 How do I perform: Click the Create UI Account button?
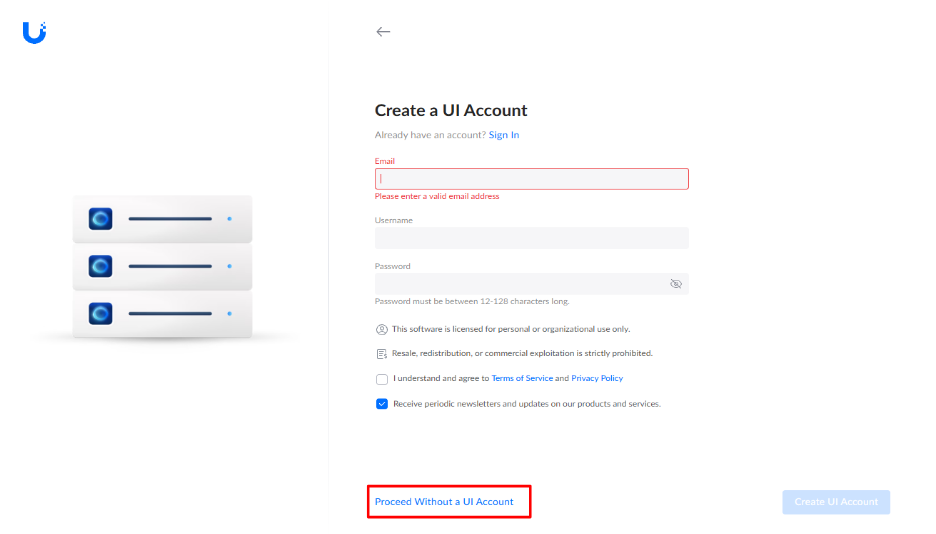click(836, 502)
